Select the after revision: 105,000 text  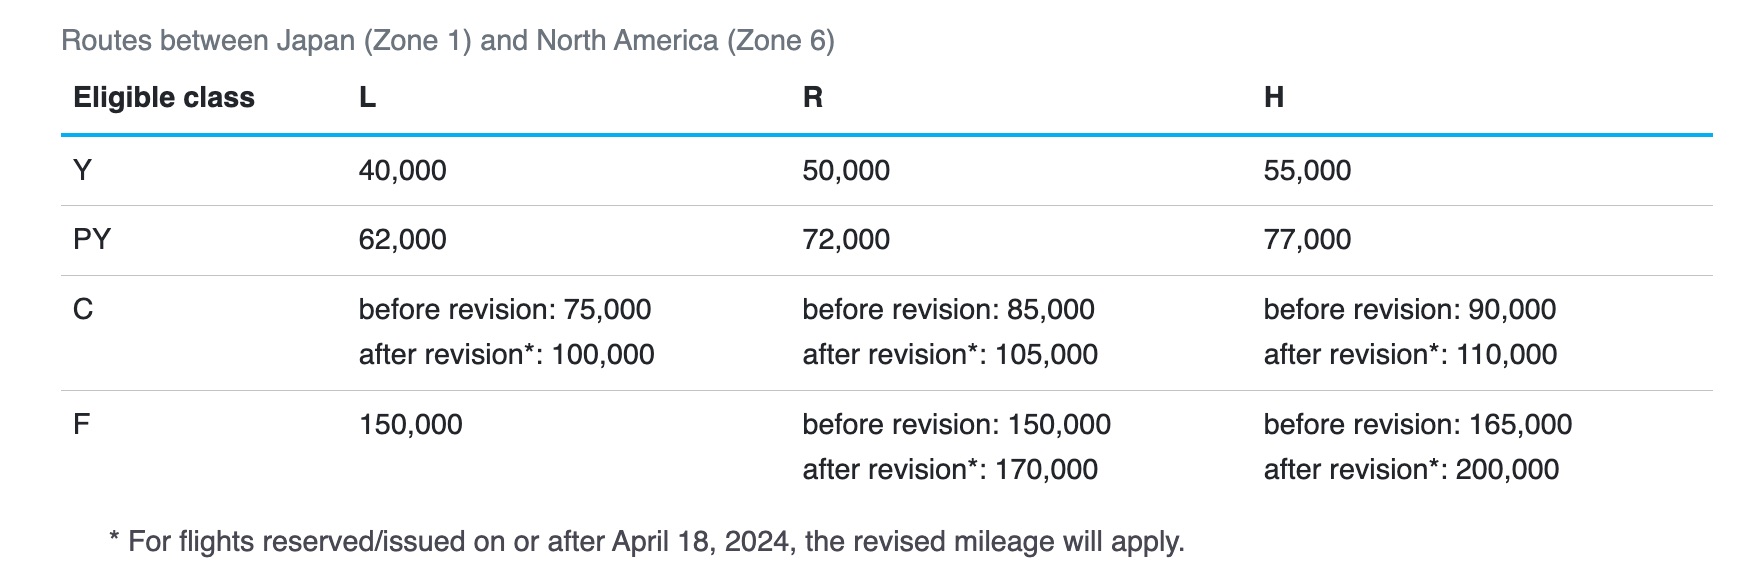coord(950,355)
